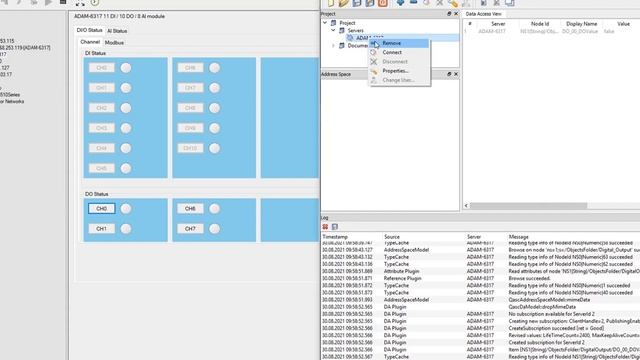Click the new project document icon
640x360 pixels.
[331, 3]
